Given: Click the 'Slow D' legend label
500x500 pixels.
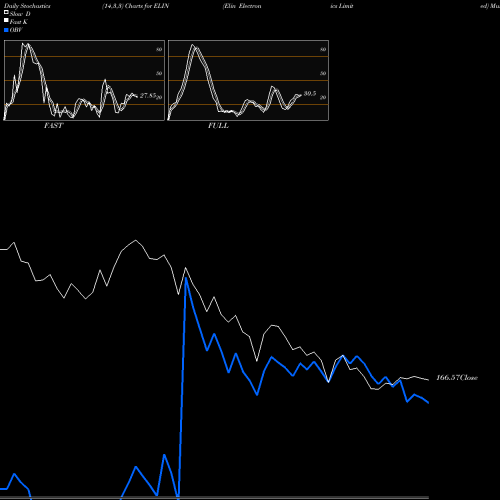Looking at the screenshot, I should coord(20,14).
